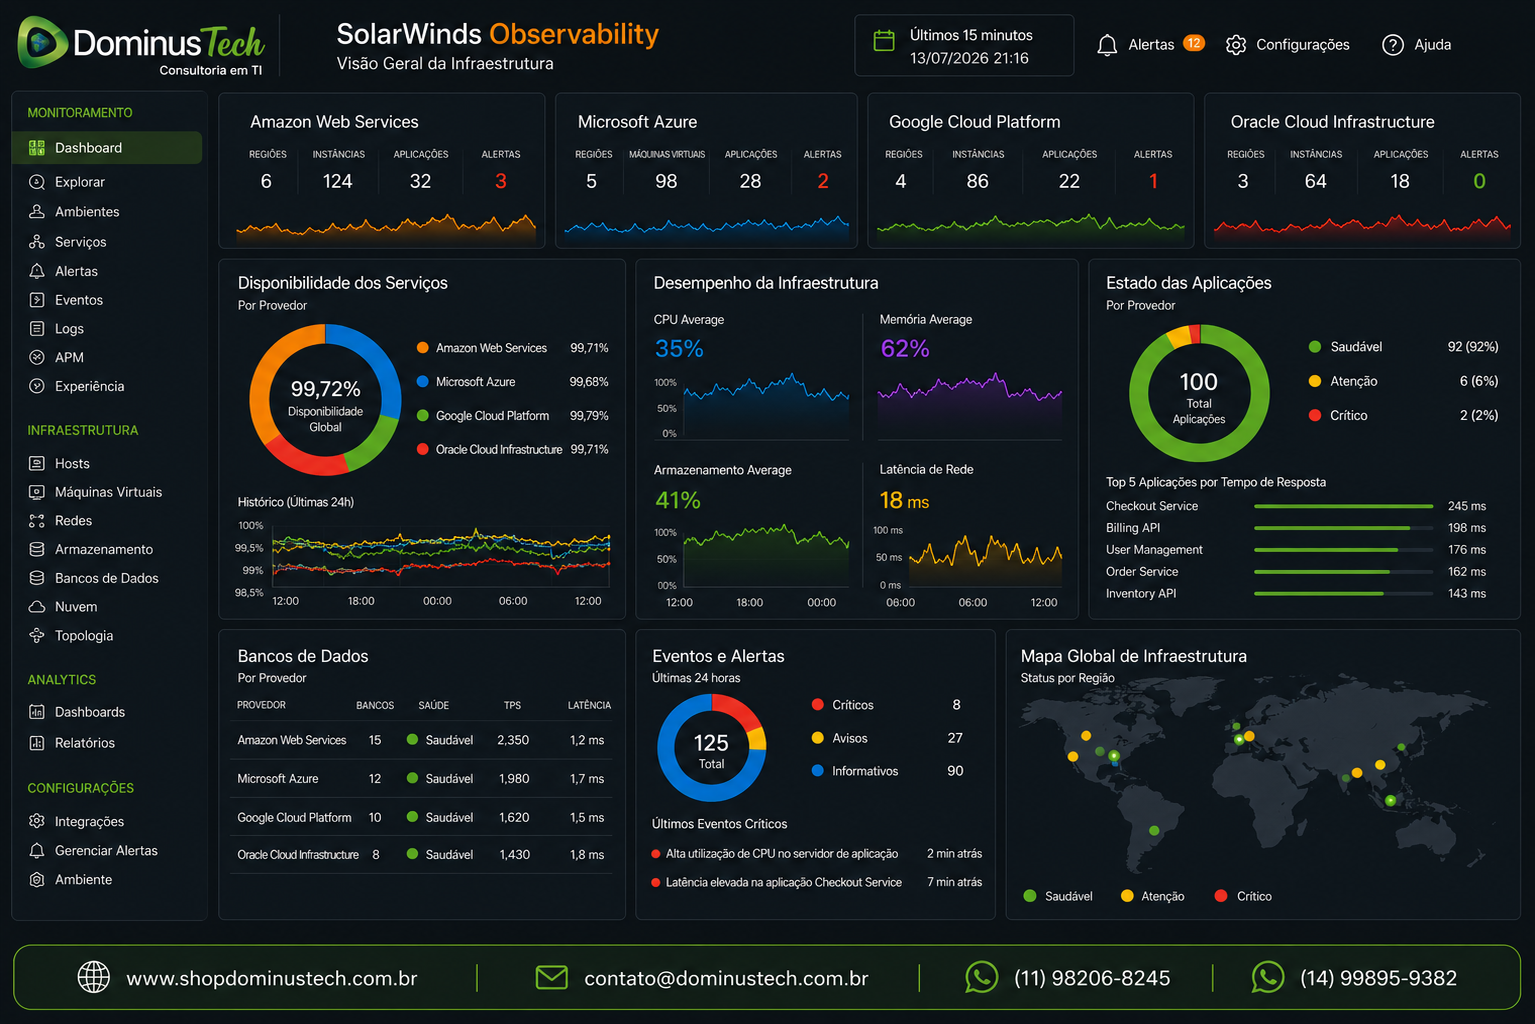
Task: Click the envelope email icon in footer
Action: [552, 977]
